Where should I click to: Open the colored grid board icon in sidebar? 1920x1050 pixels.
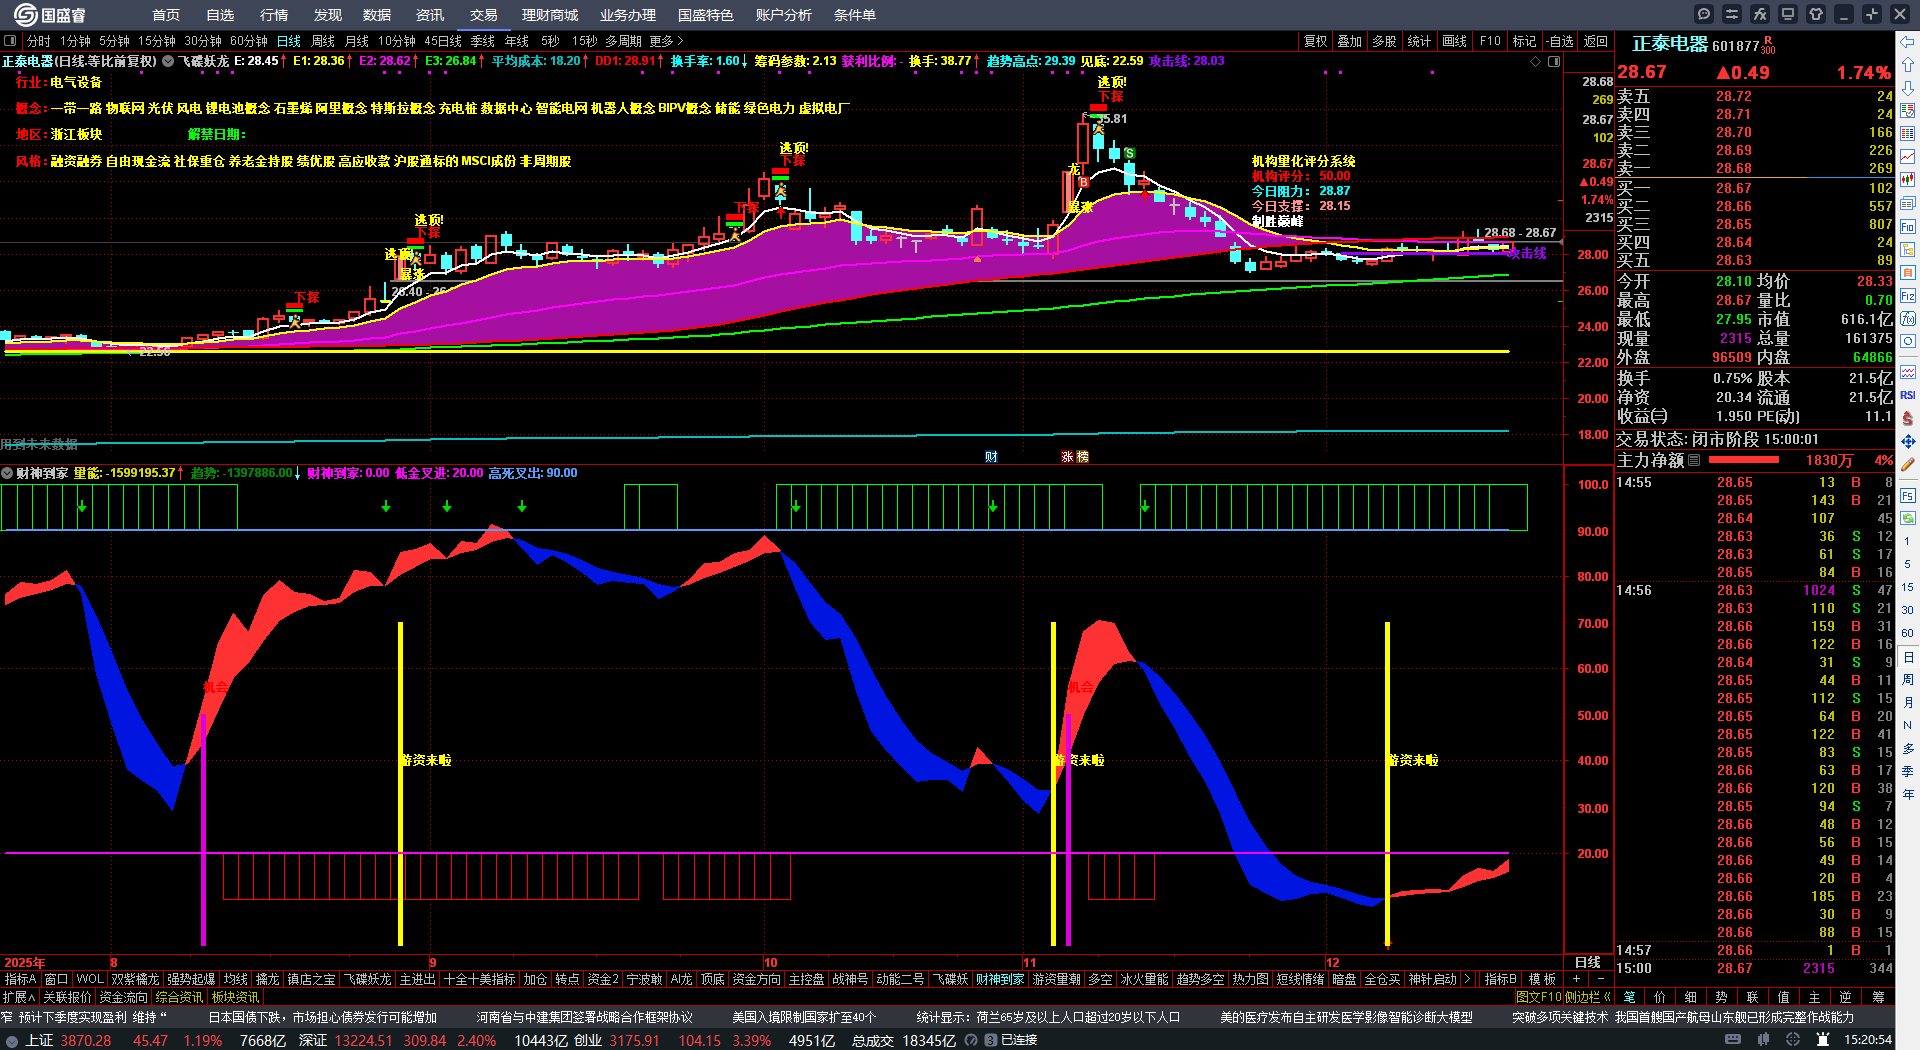click(1908, 134)
